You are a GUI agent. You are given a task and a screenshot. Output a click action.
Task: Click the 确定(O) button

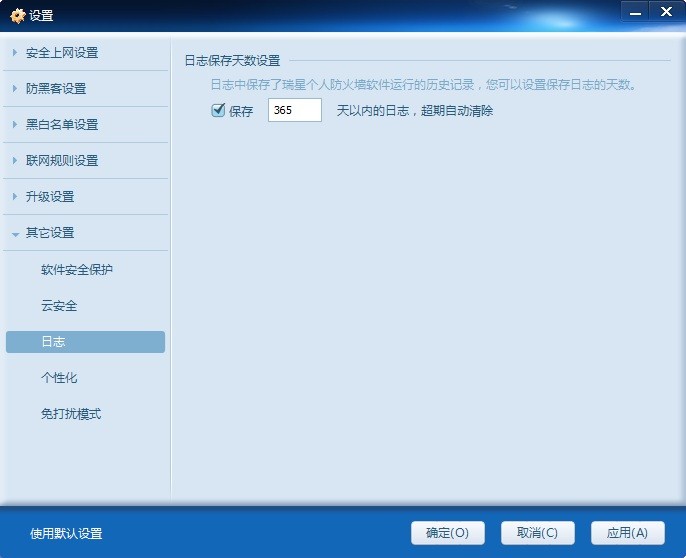click(448, 533)
